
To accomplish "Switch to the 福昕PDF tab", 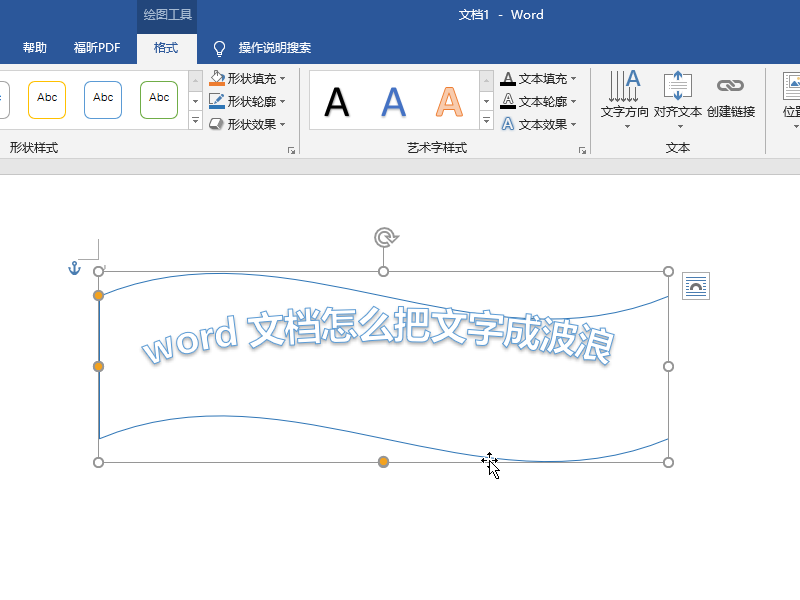I will click(x=97, y=48).
